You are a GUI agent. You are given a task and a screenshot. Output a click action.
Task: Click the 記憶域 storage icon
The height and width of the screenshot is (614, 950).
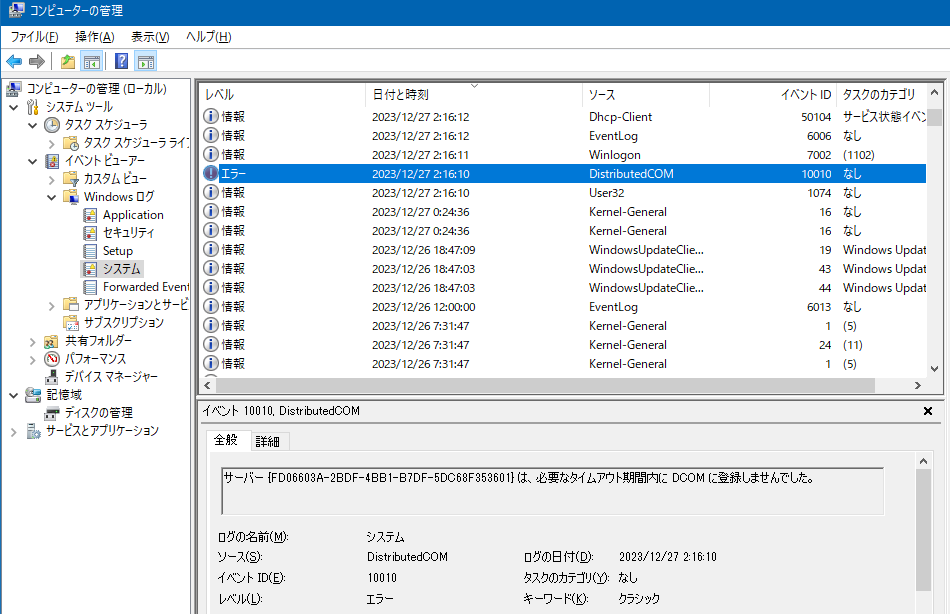pyautogui.click(x=33, y=395)
